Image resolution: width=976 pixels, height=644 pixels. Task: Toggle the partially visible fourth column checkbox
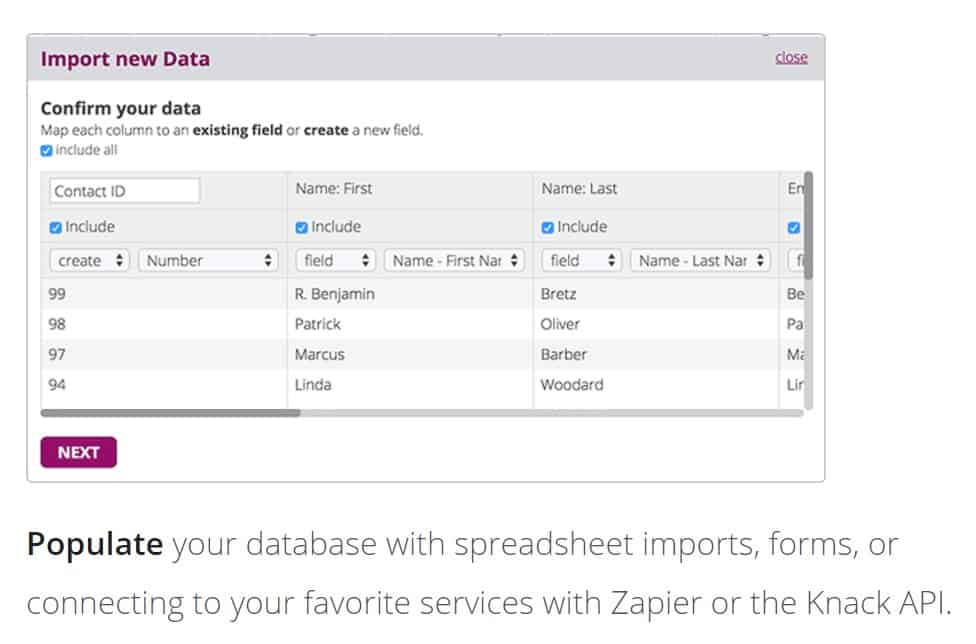pos(794,227)
